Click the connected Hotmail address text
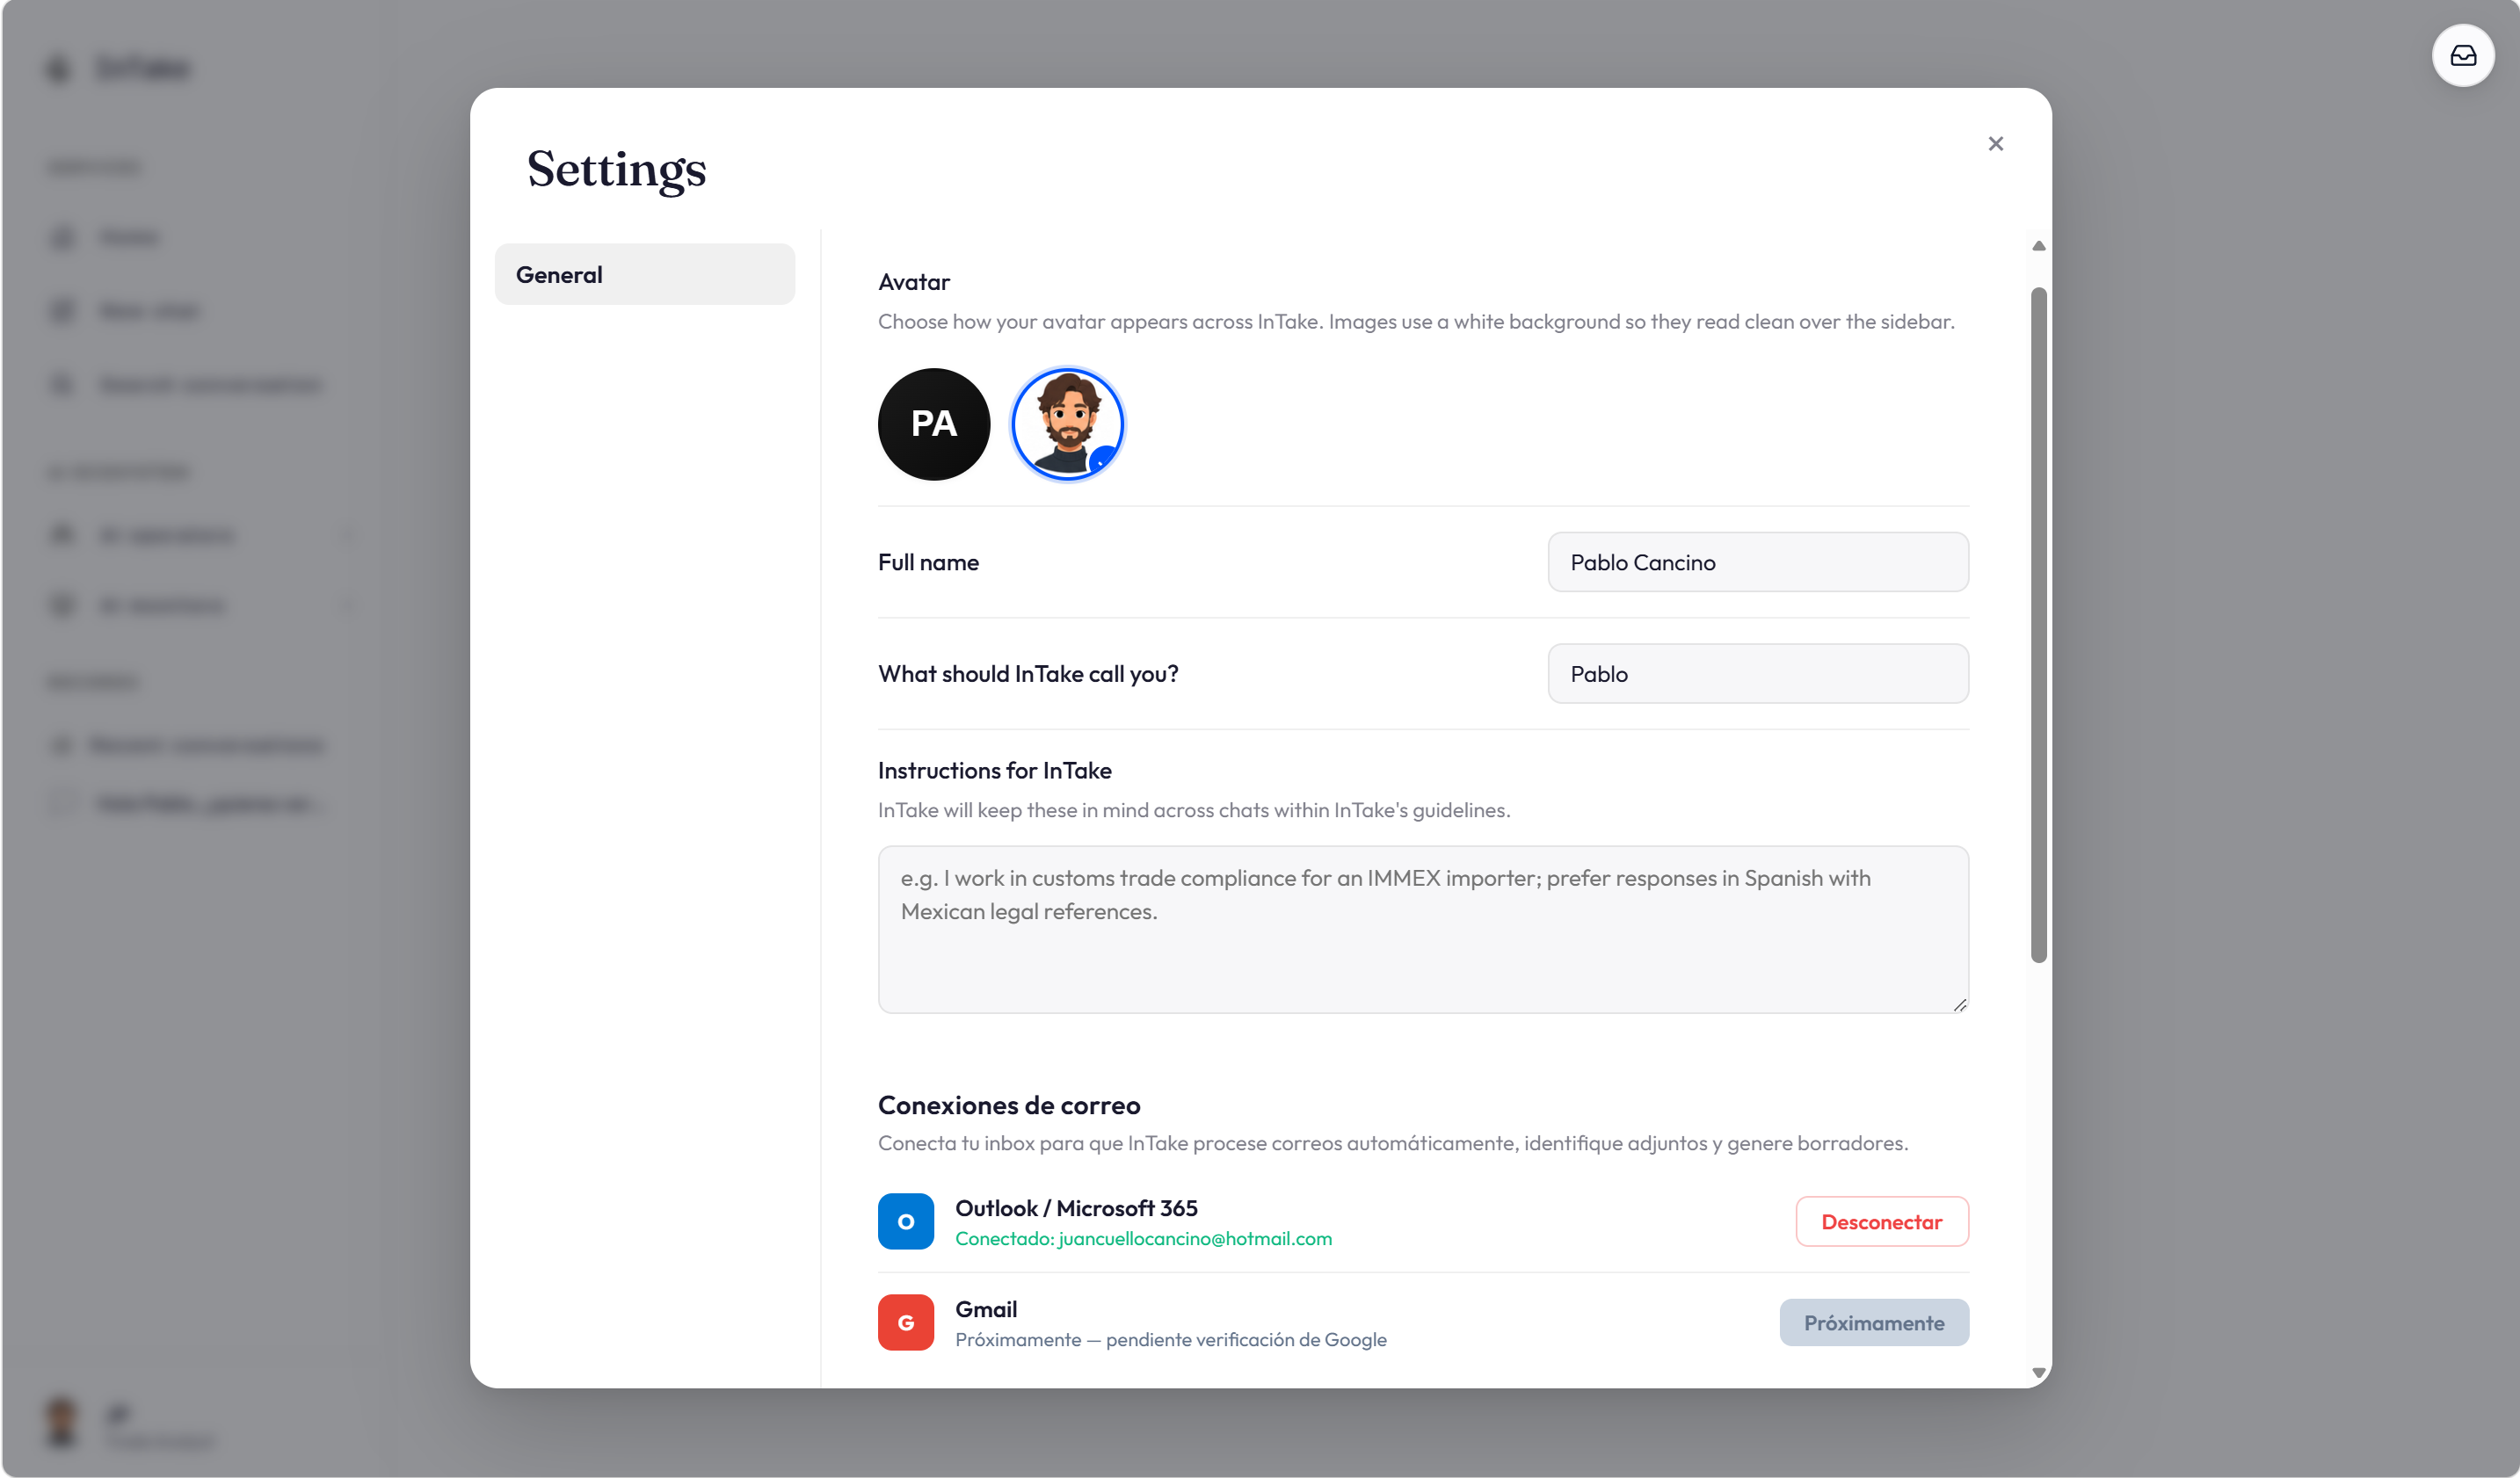Screen dimensions: 2520x1478 tap(1195, 1239)
